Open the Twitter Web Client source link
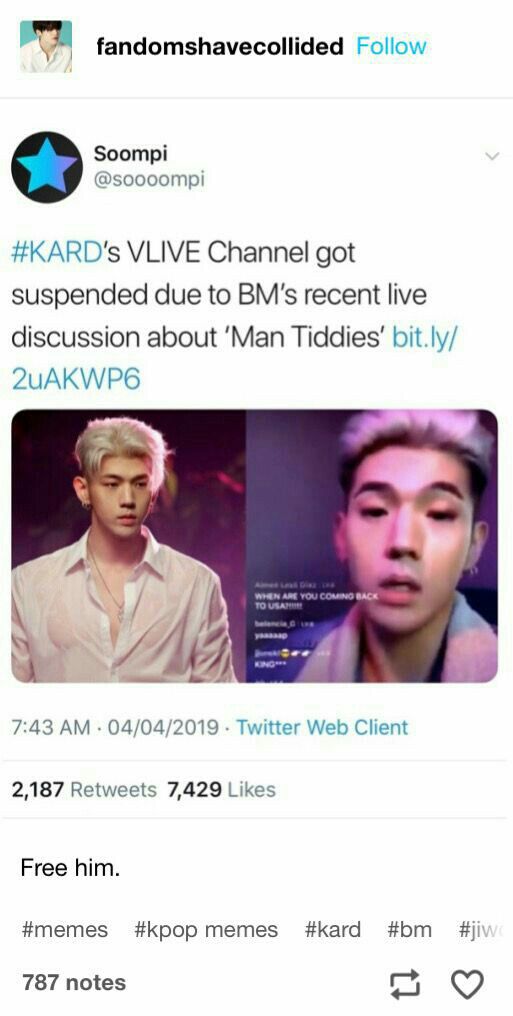The width and height of the screenshot is (513, 1016). tap(322, 727)
